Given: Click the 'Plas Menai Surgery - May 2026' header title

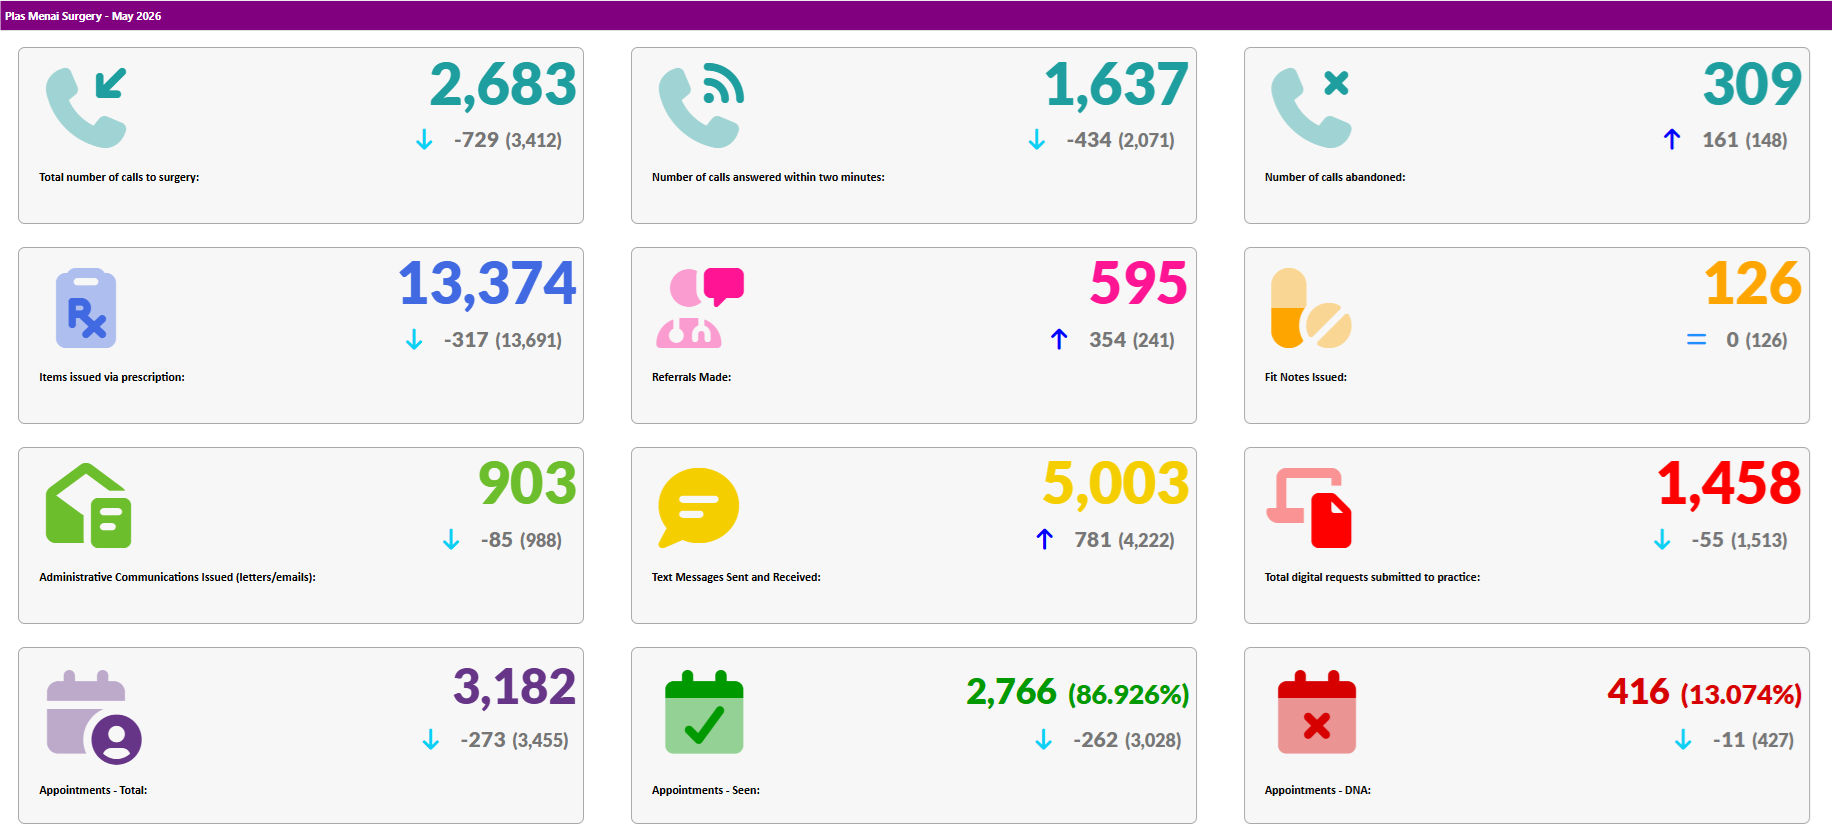Looking at the screenshot, I should pos(83,16).
